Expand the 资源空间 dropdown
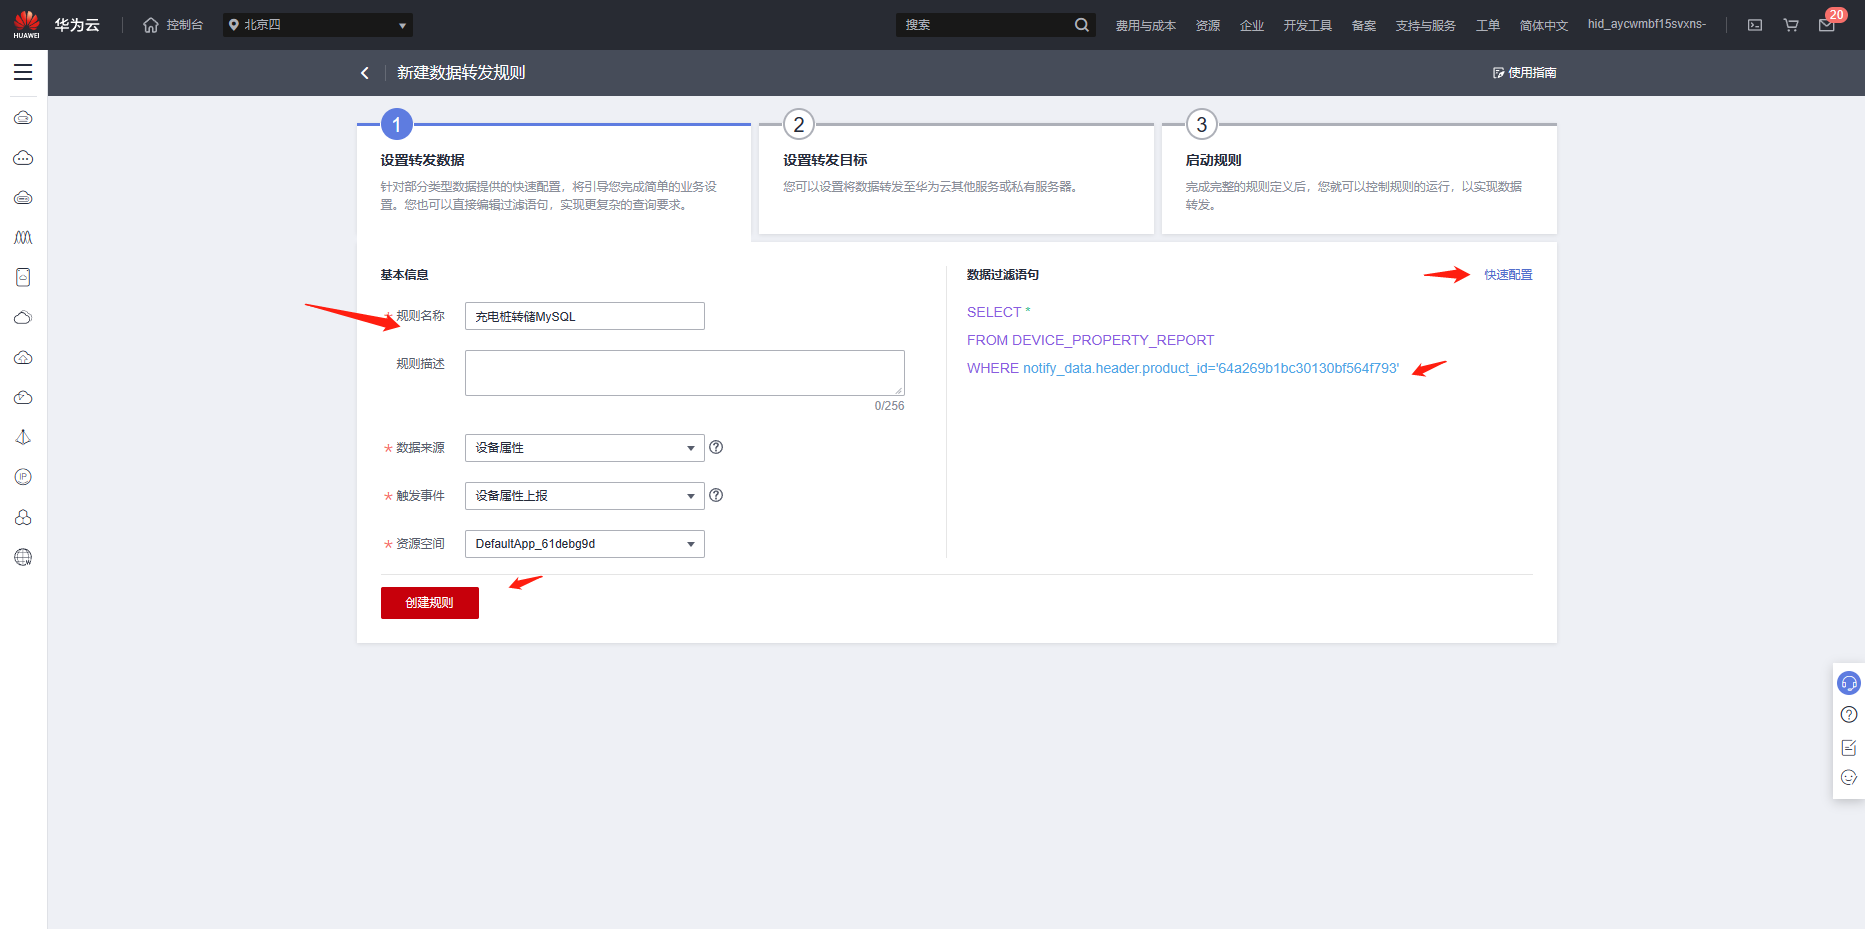The width and height of the screenshot is (1865, 929). [x=585, y=544]
